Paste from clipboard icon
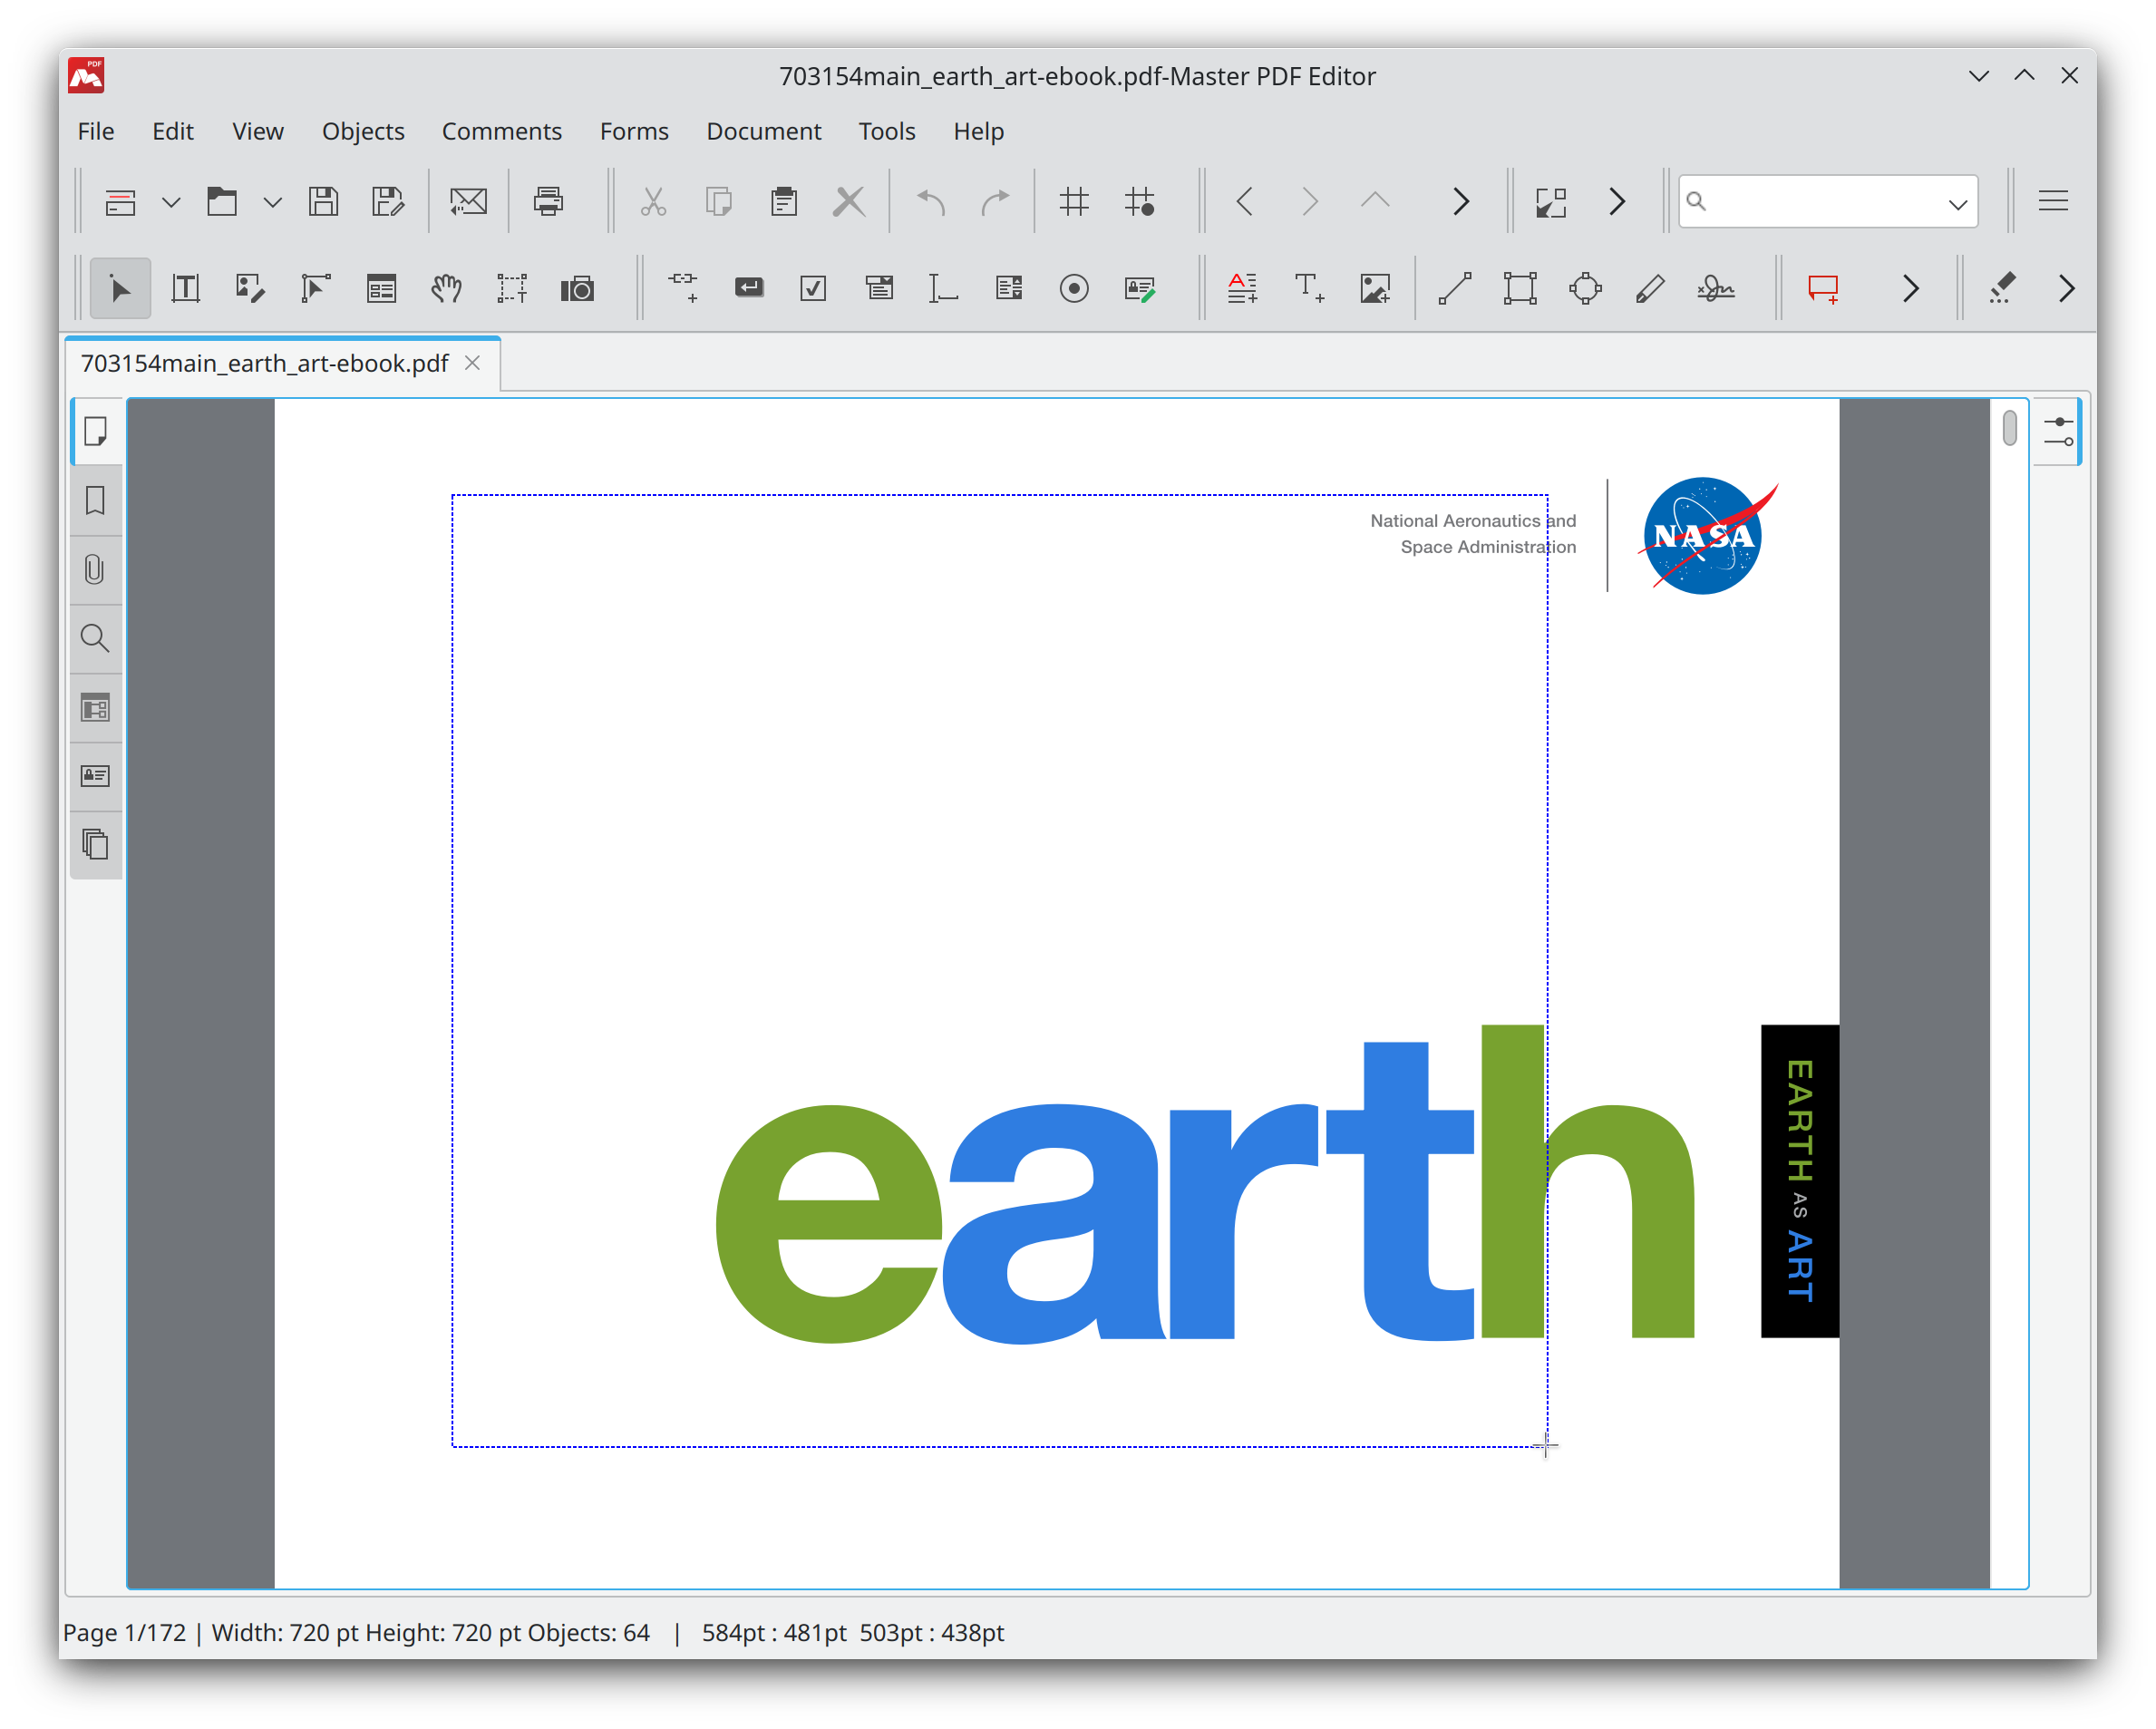Viewport: 2156px width, 1729px height. pos(784,202)
